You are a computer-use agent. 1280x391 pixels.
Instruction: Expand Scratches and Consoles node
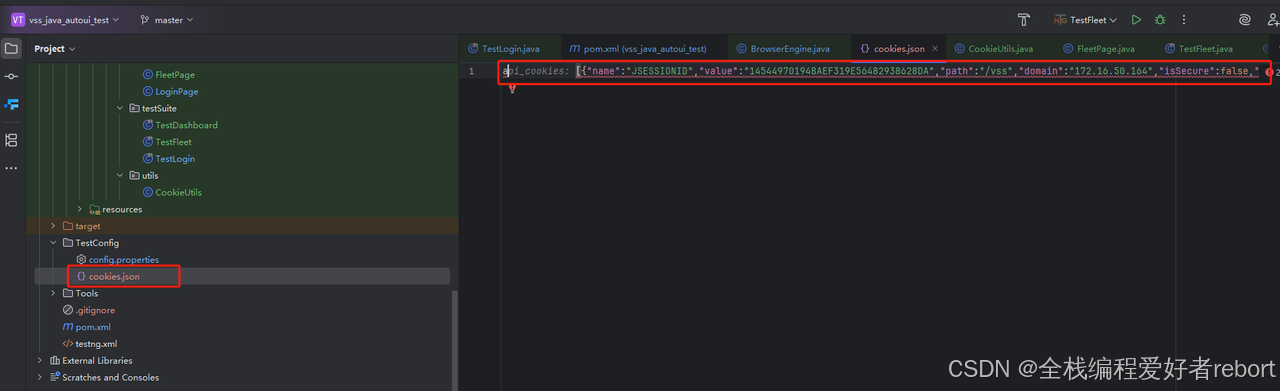click(40, 377)
